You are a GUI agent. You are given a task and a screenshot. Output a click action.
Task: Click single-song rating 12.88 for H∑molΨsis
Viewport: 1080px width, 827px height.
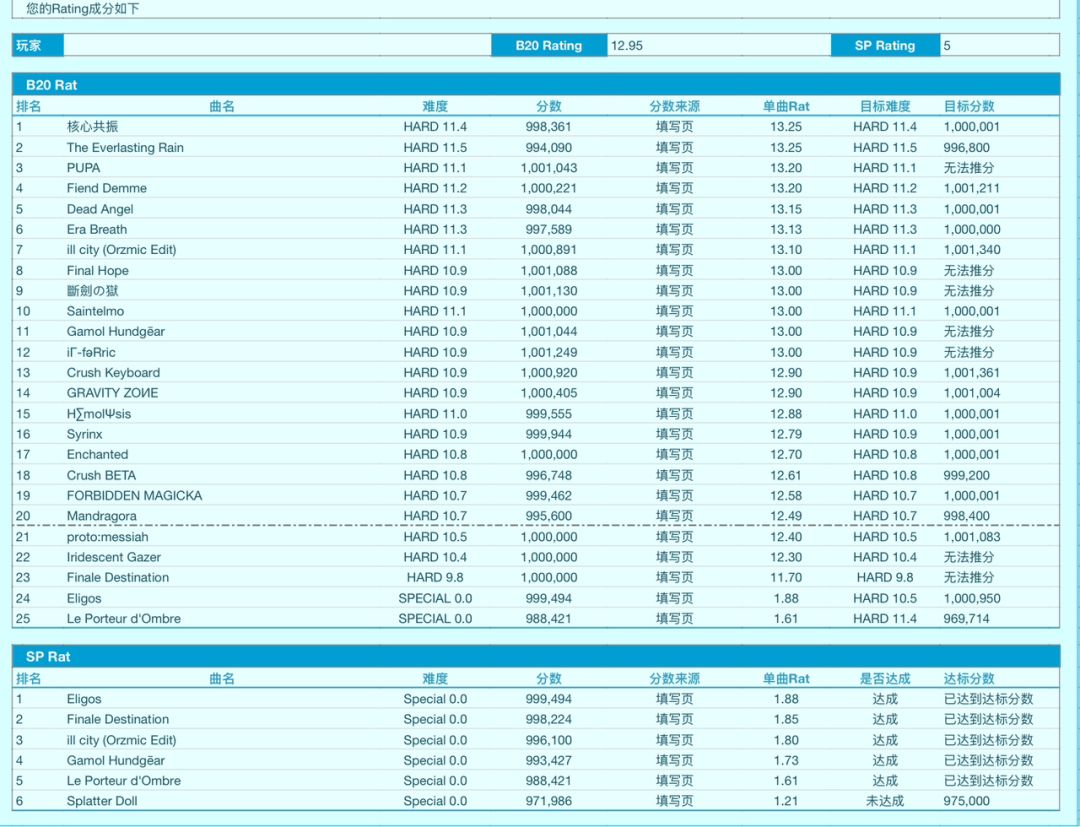click(786, 414)
